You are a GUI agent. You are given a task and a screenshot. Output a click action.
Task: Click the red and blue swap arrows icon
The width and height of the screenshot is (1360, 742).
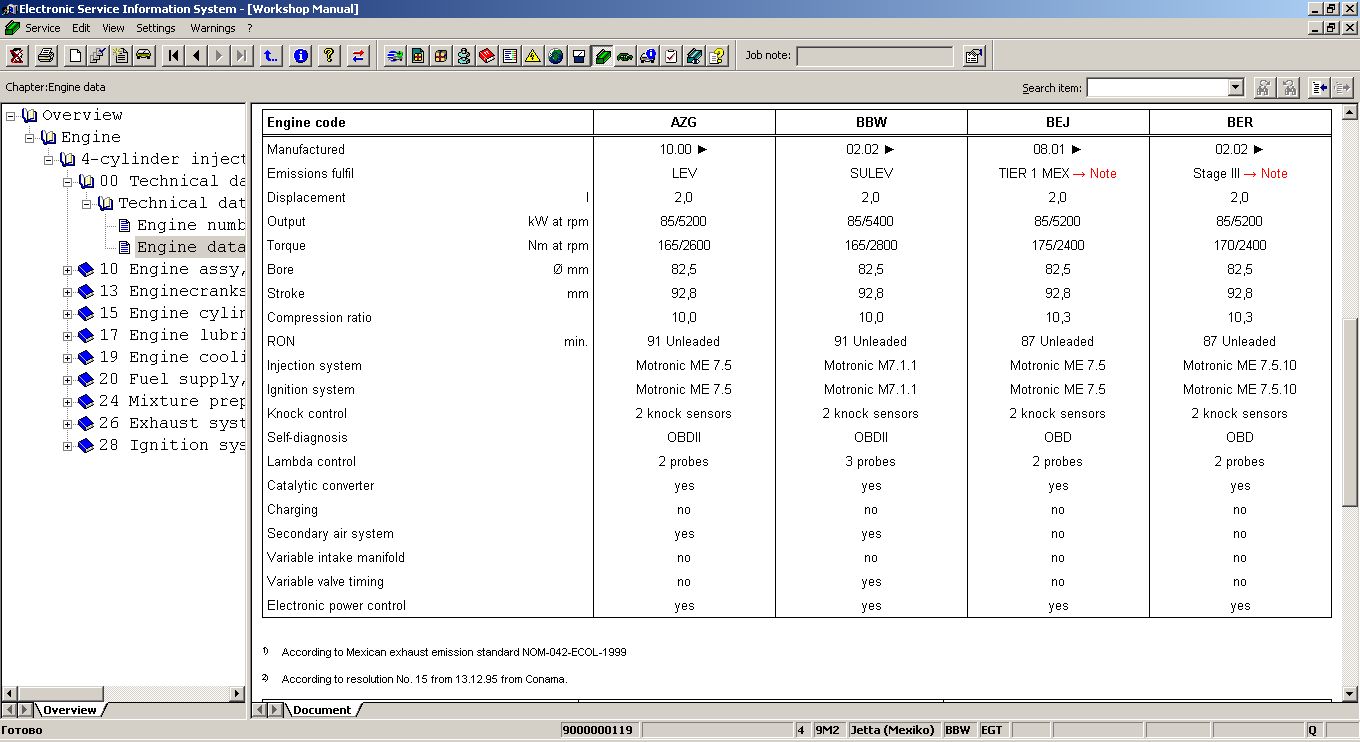pos(358,56)
